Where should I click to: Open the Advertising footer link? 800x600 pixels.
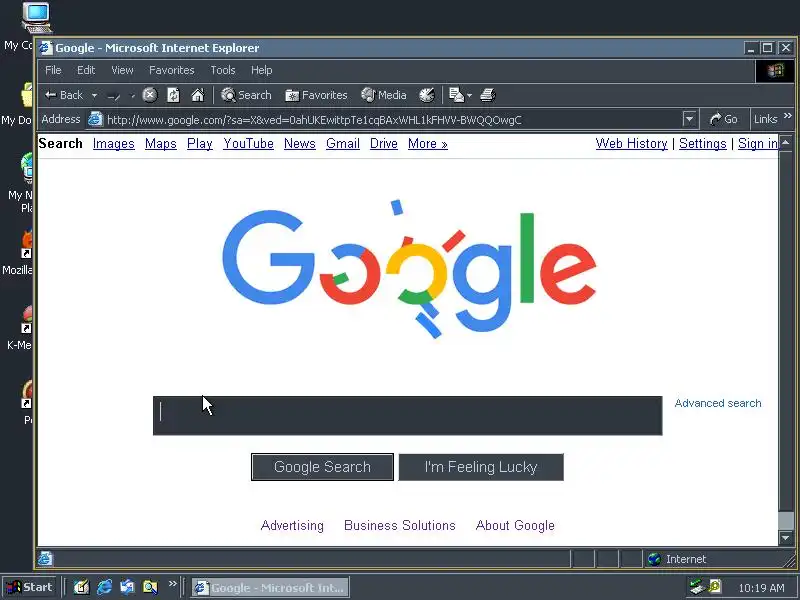pos(292,526)
